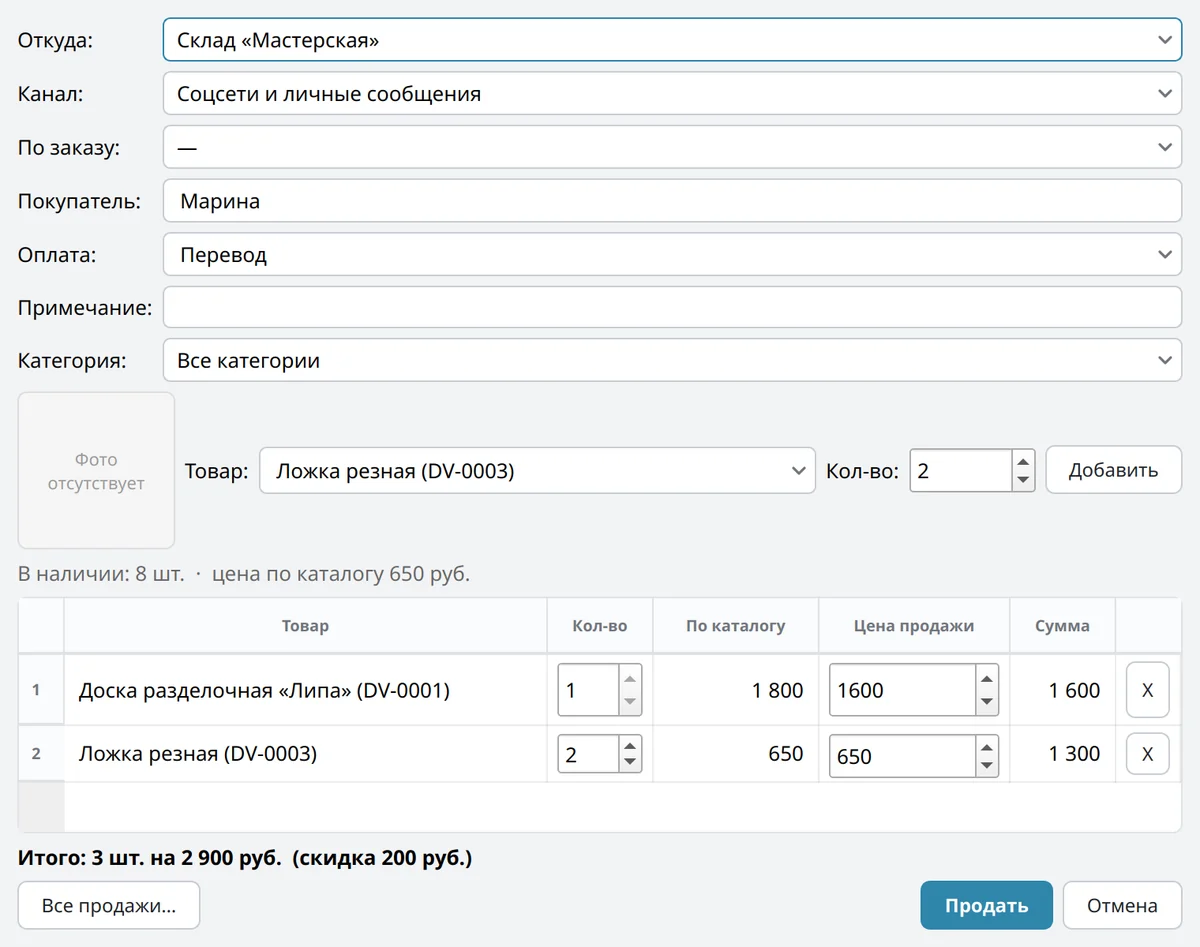Open the «Канал» sales channel dropdown

coord(672,94)
